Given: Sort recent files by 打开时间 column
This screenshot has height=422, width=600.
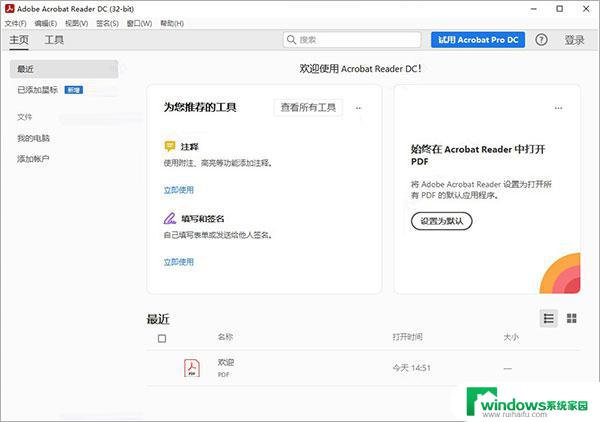Looking at the screenshot, I should point(408,337).
